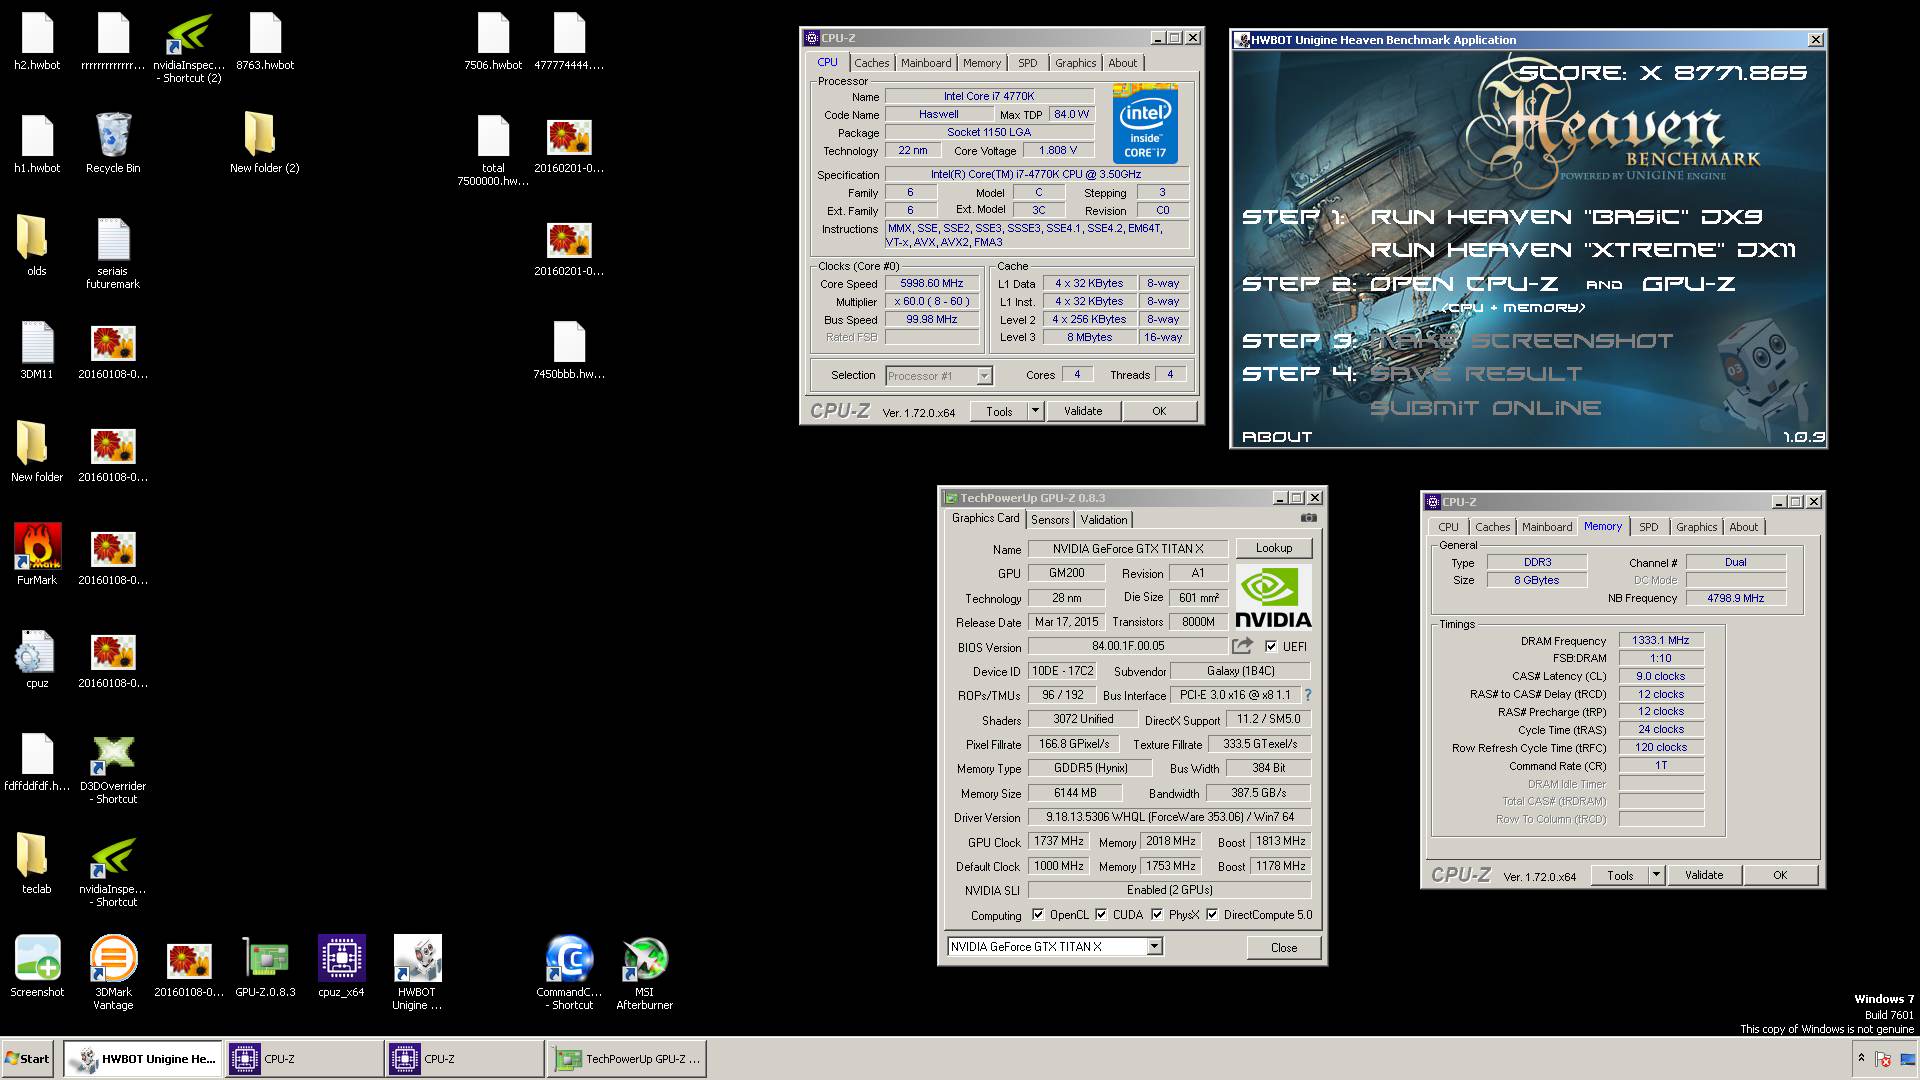This screenshot has width=1920, height=1080.
Task: Open the HWBOT Unigine desktop shortcut
Action: 417,972
